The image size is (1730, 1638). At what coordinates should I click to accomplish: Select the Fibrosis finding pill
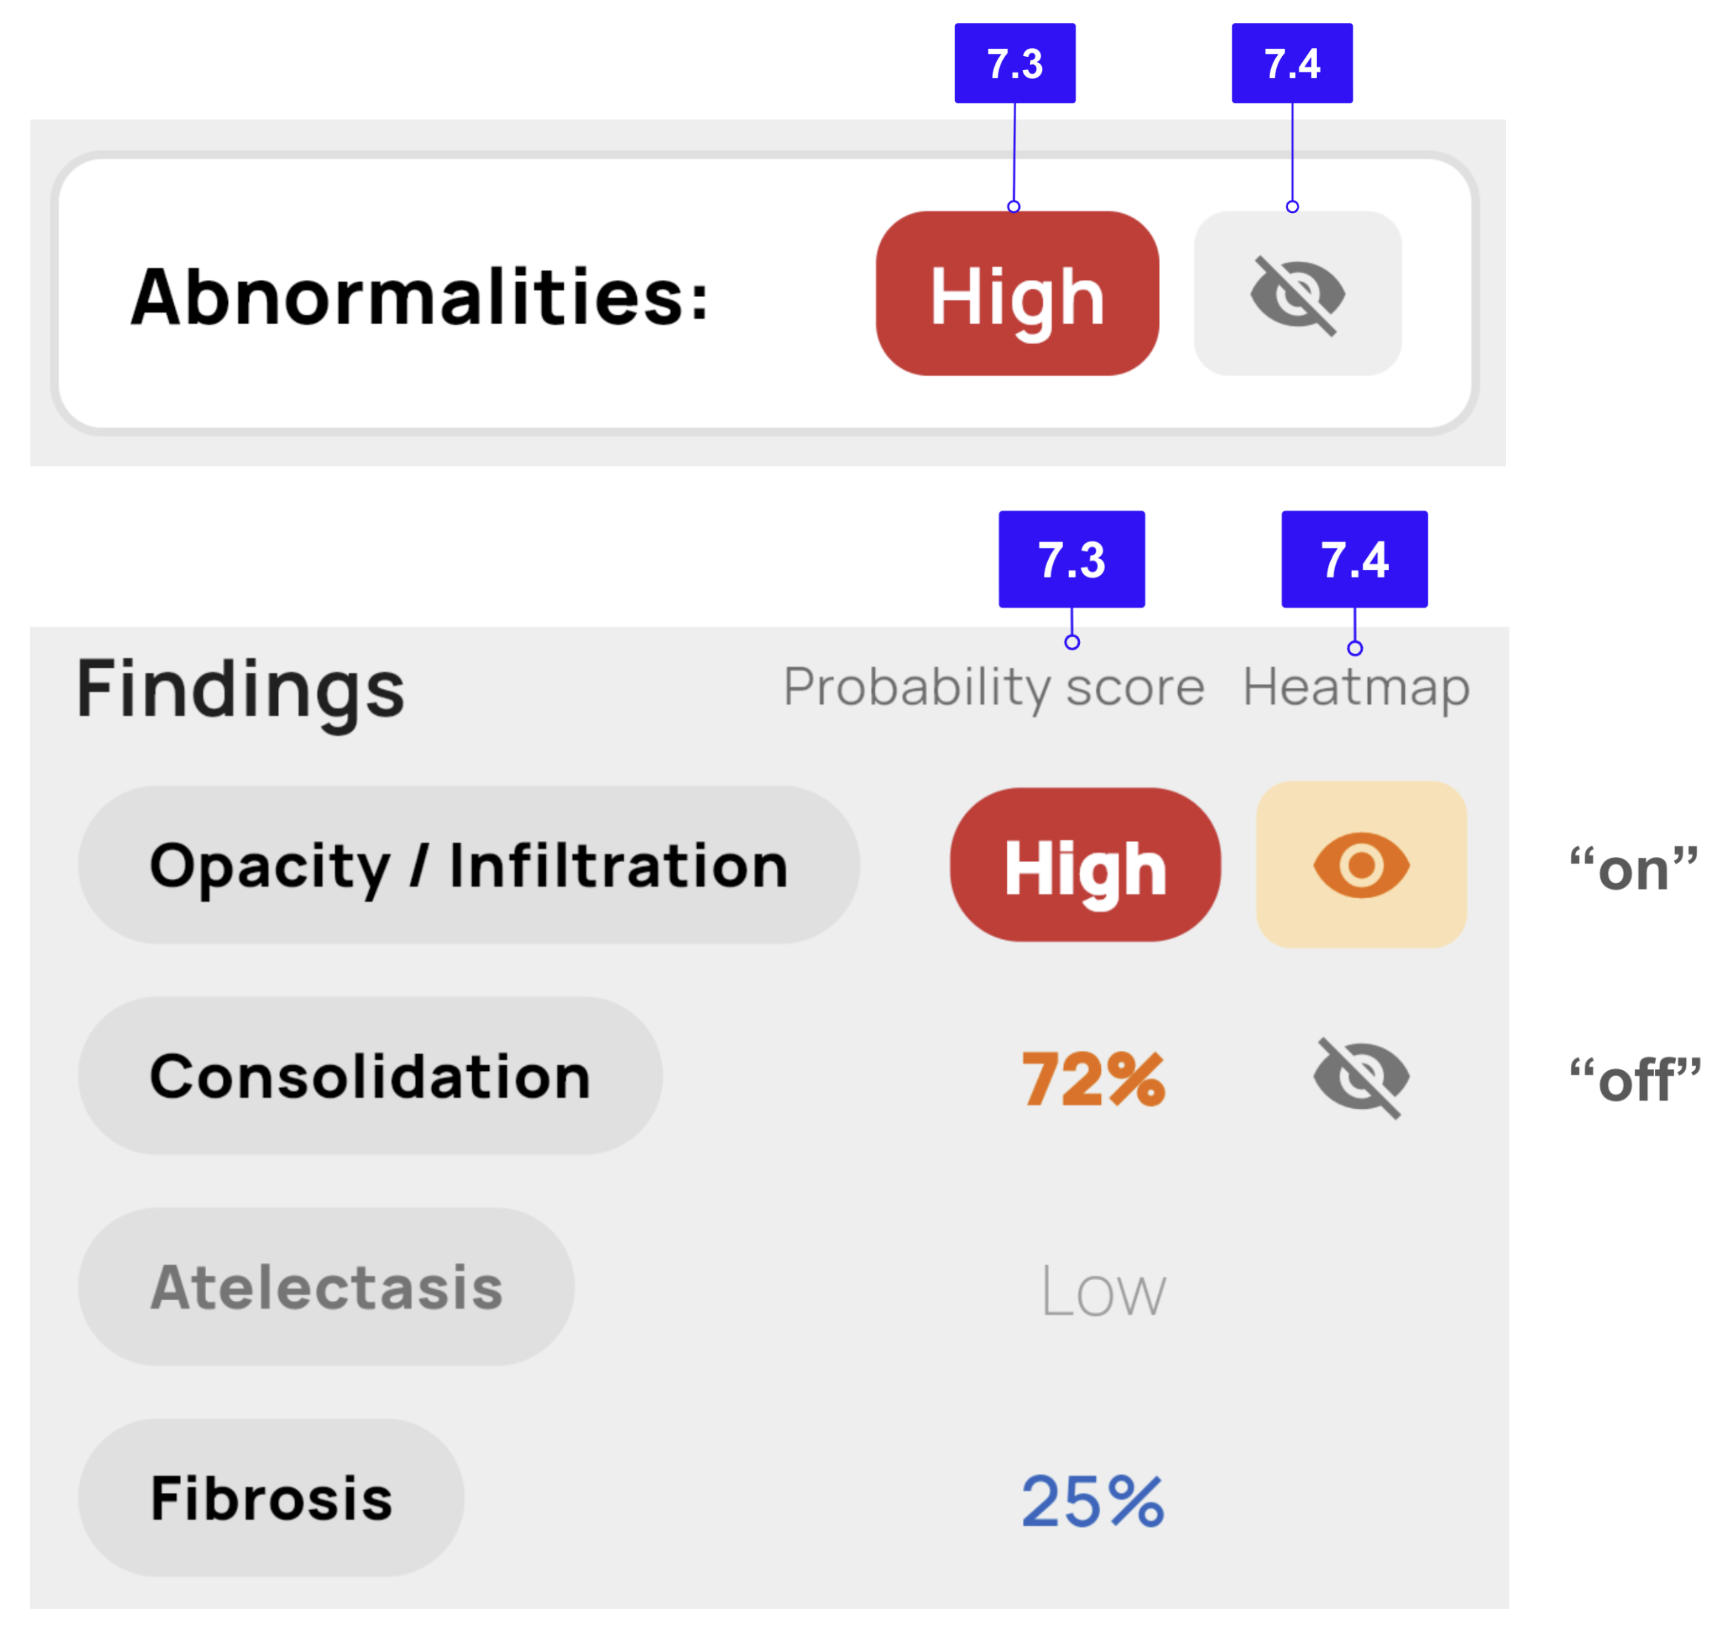click(x=271, y=1498)
